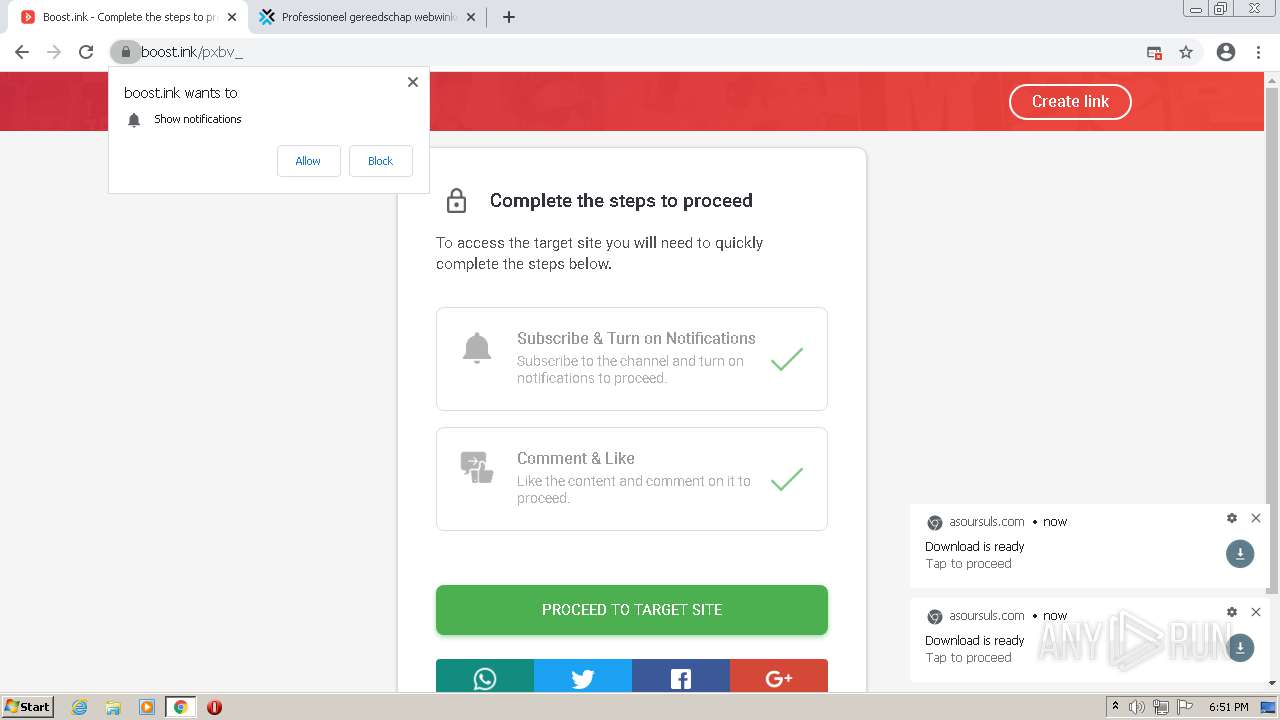The image size is (1280, 720).
Task: Click download icon in first notification
Action: click(1240, 553)
